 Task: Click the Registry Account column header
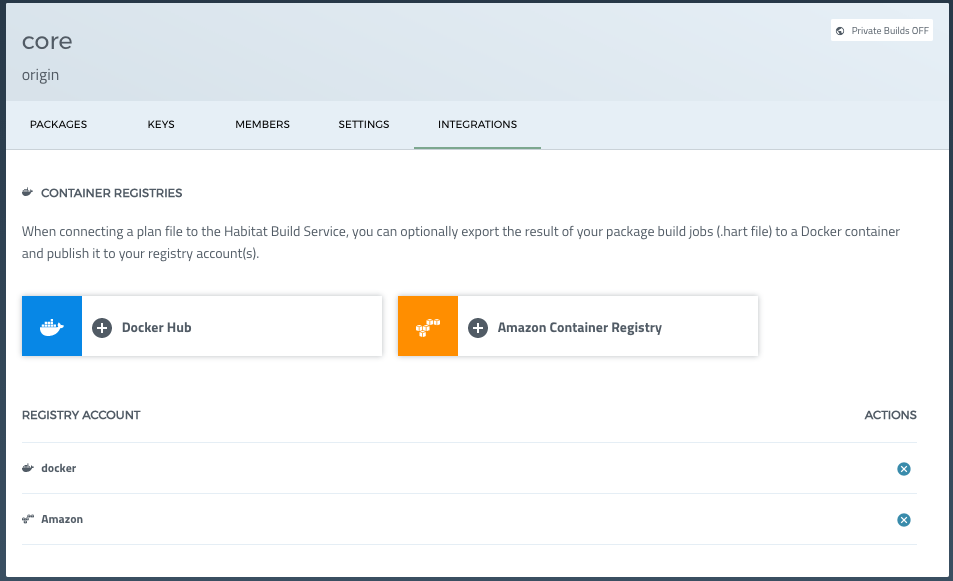[x=81, y=415]
